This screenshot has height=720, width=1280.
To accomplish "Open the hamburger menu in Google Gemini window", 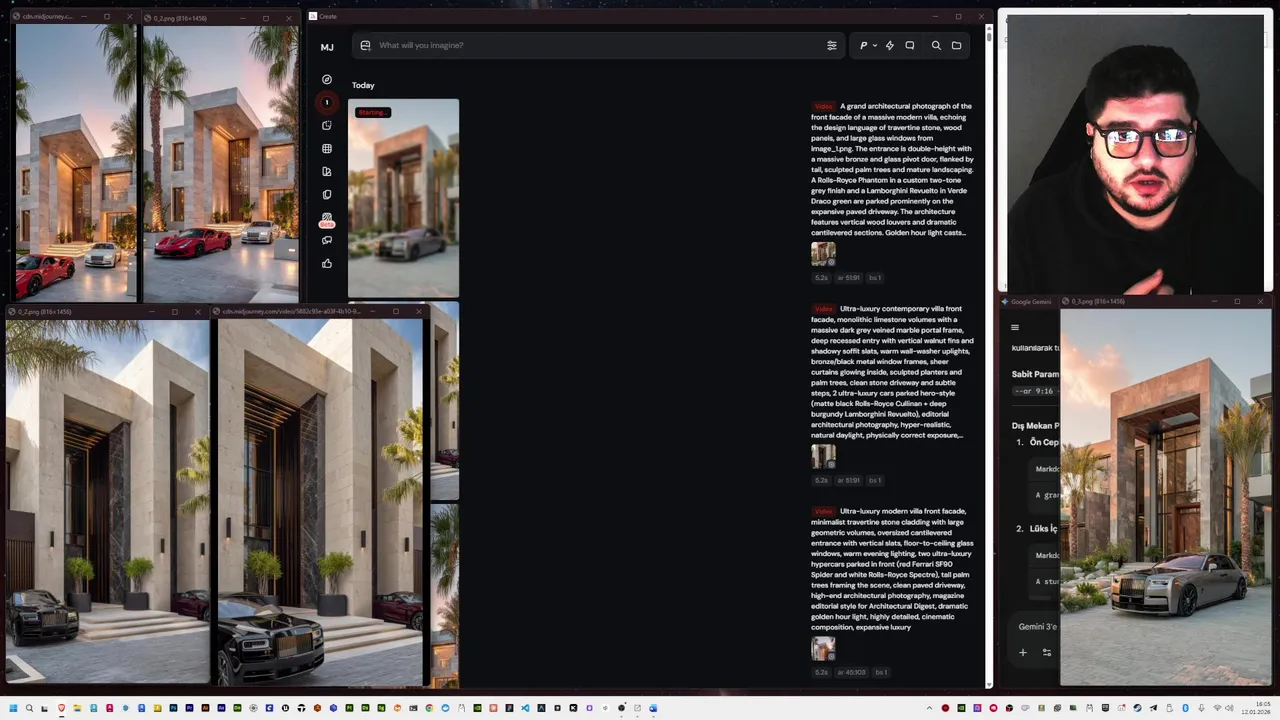I will (1015, 327).
